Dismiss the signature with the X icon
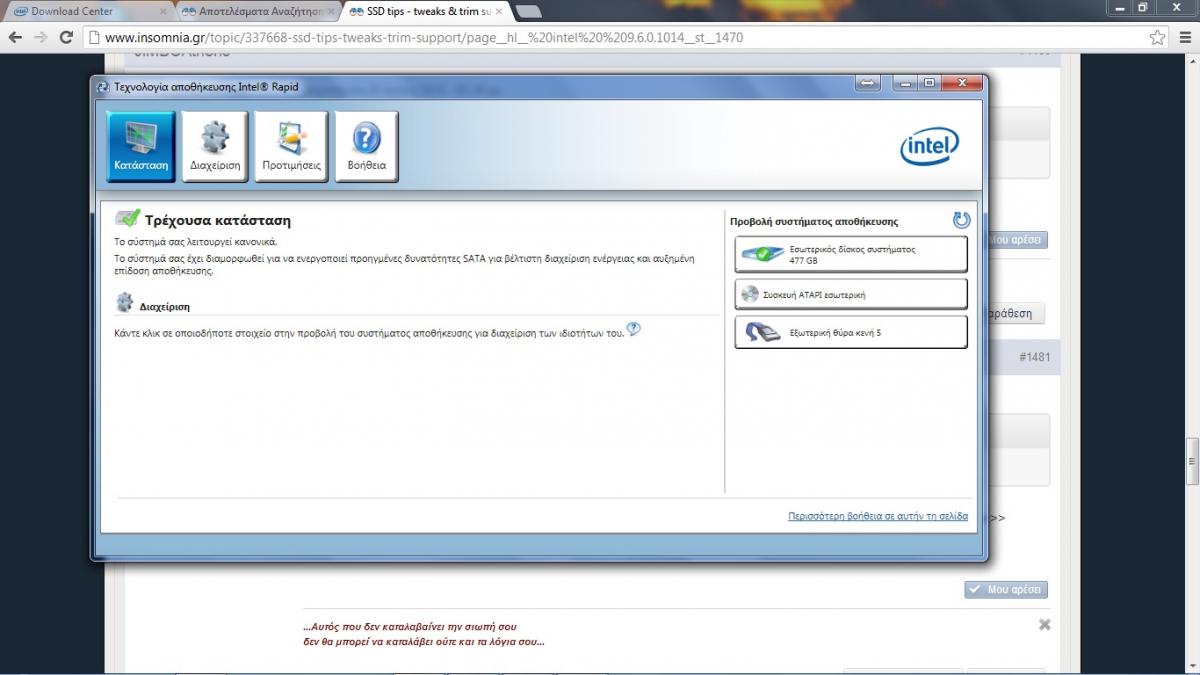1200x675 pixels. click(x=1045, y=624)
